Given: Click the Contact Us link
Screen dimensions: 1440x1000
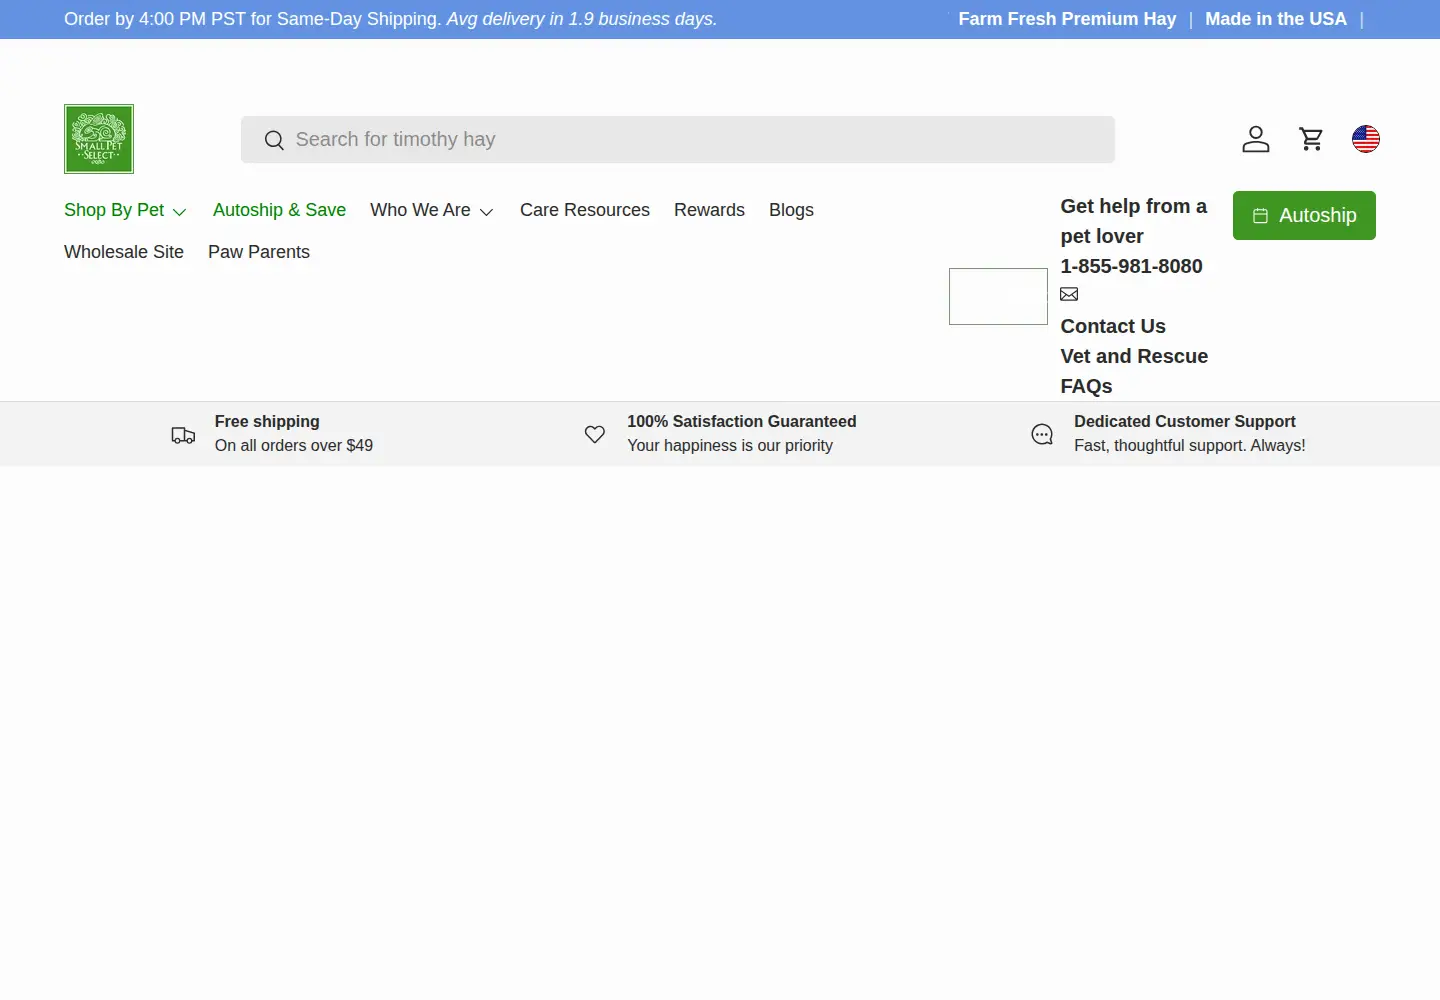Looking at the screenshot, I should pos(1113,326).
